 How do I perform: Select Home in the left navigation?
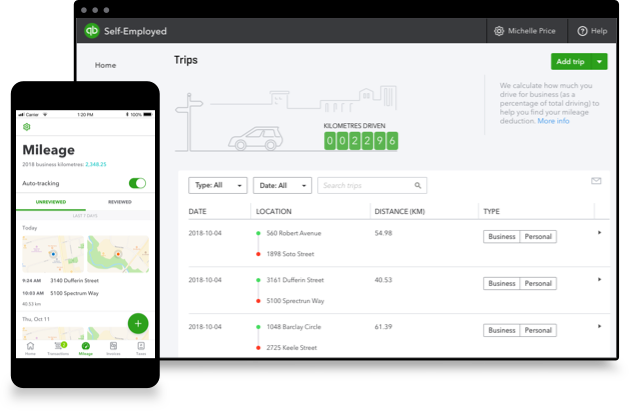106,65
